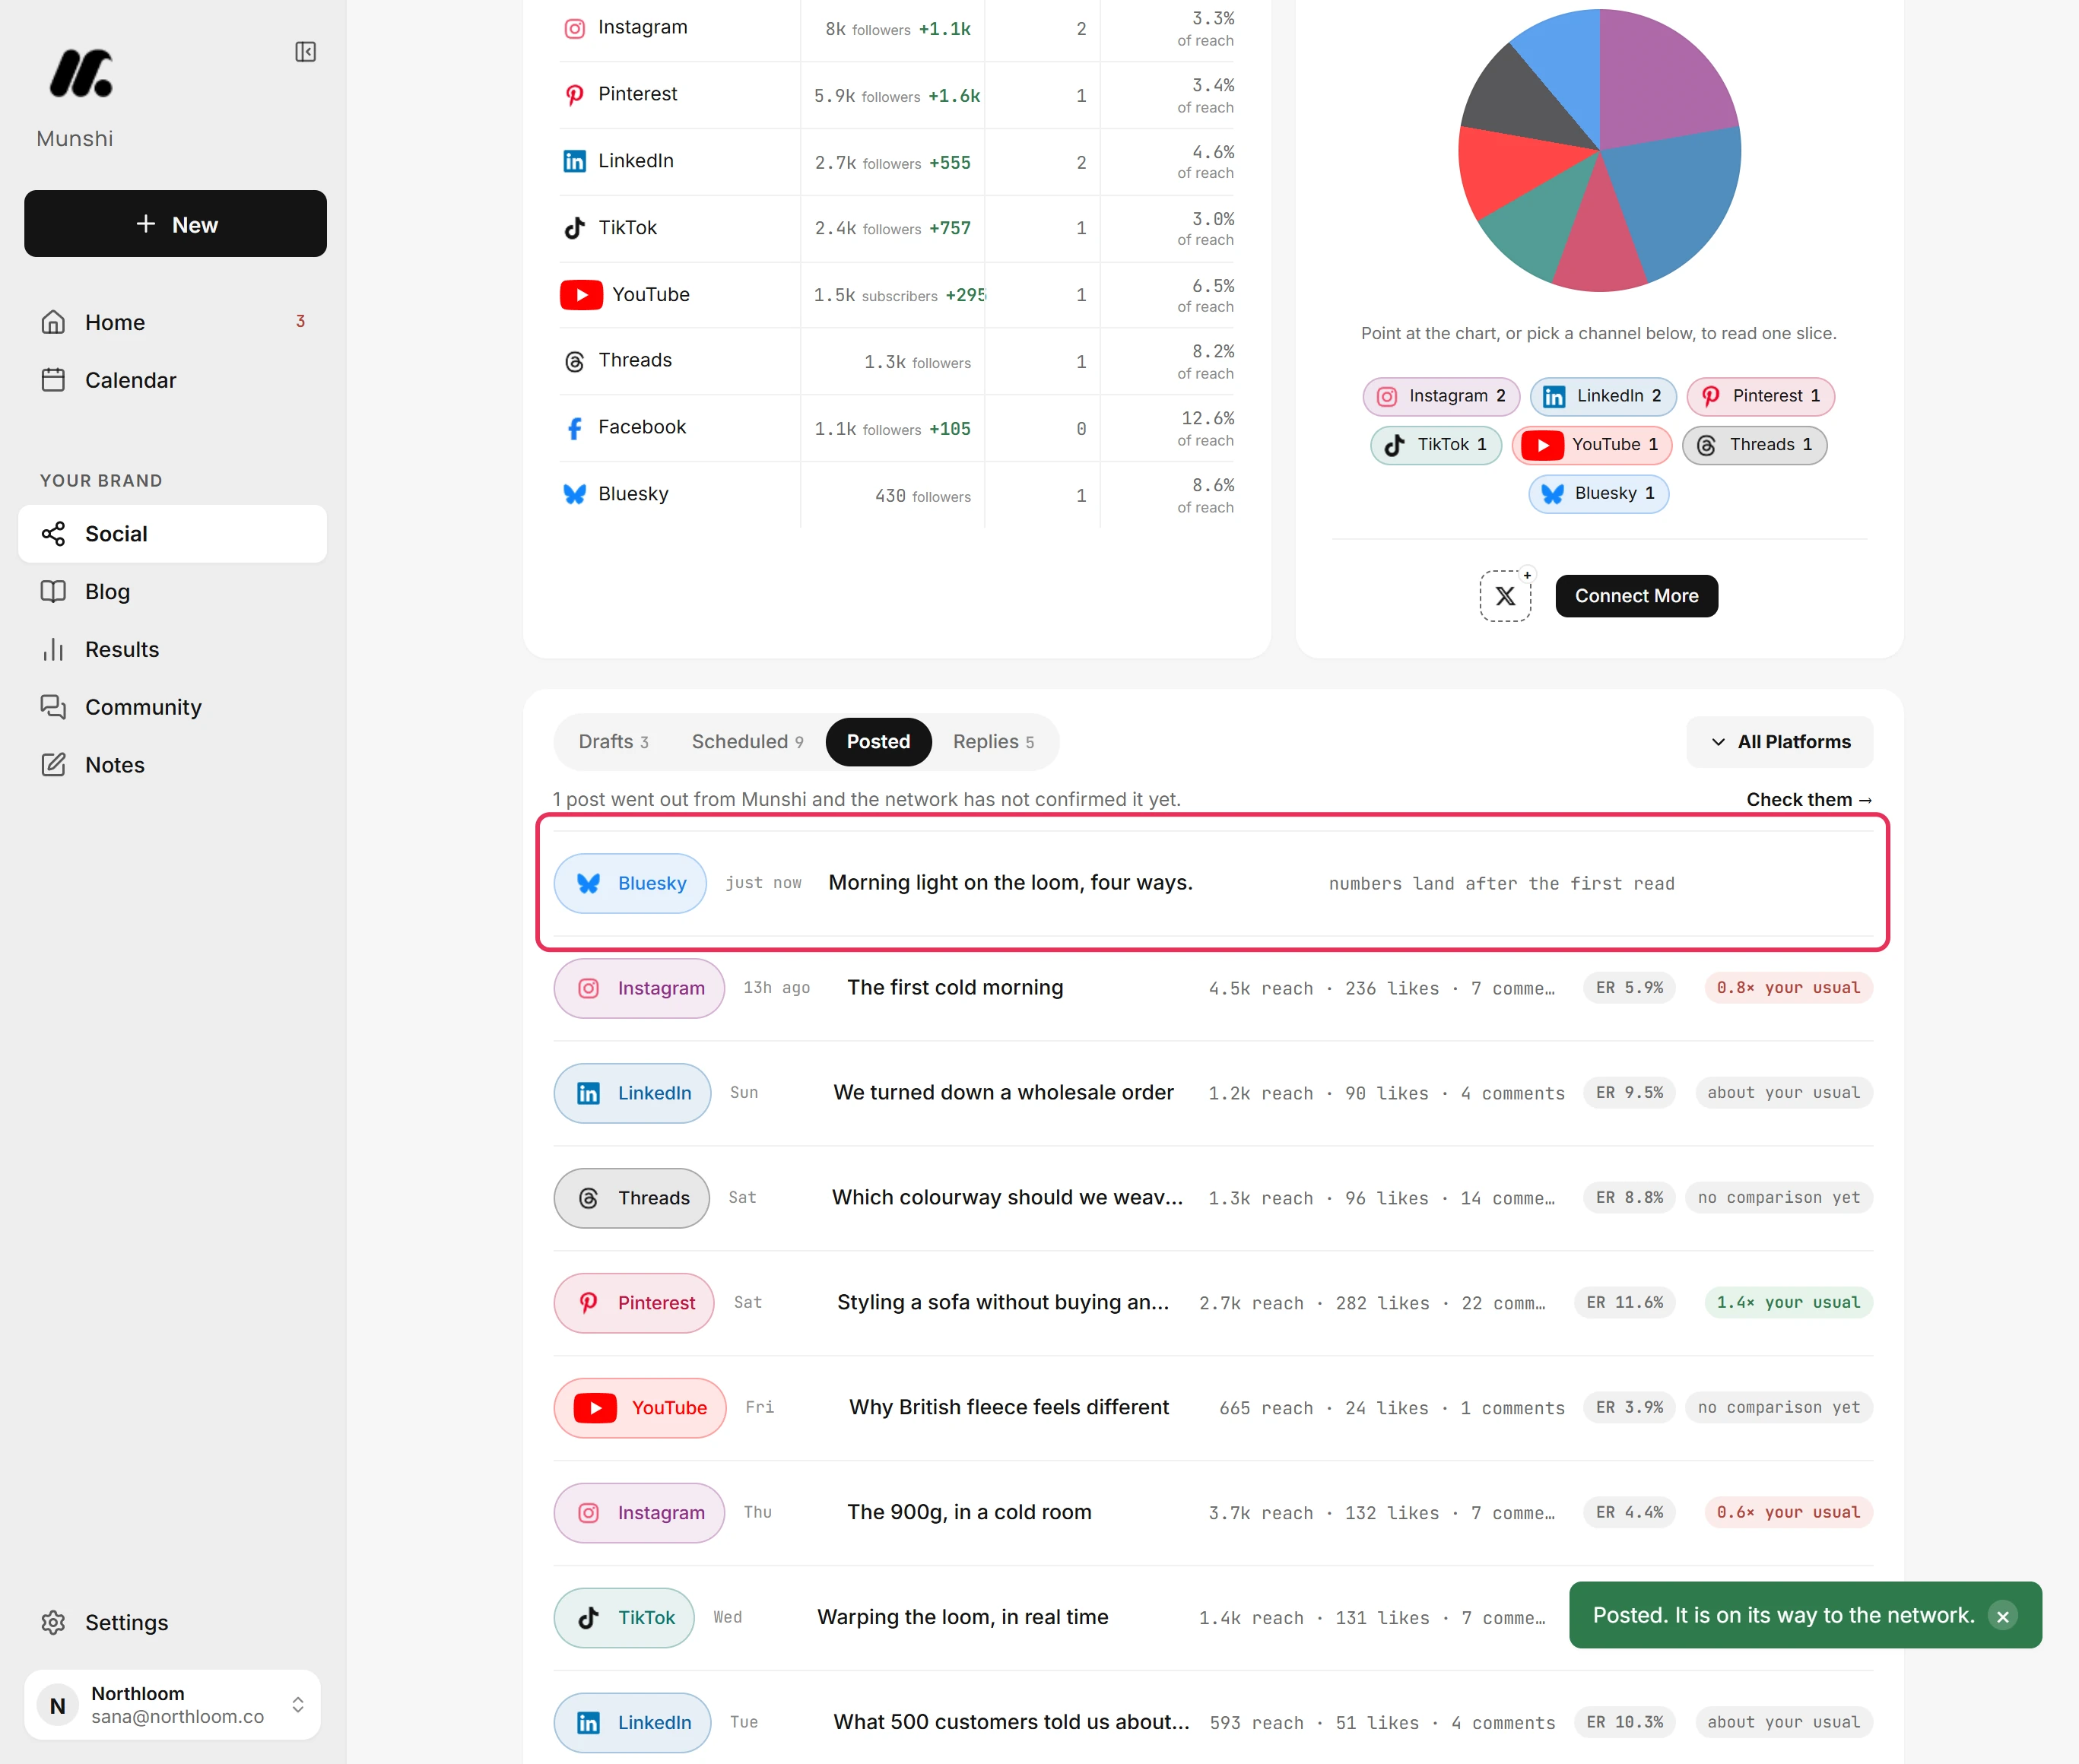
Task: Open post 'Why British fleece feels different'
Action: 1008,1408
